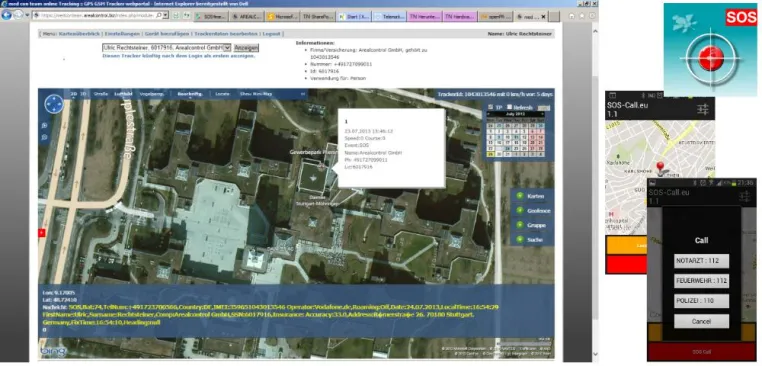Click green icon beside Geofence
The width and height of the screenshot is (762, 366).
pos(520,210)
